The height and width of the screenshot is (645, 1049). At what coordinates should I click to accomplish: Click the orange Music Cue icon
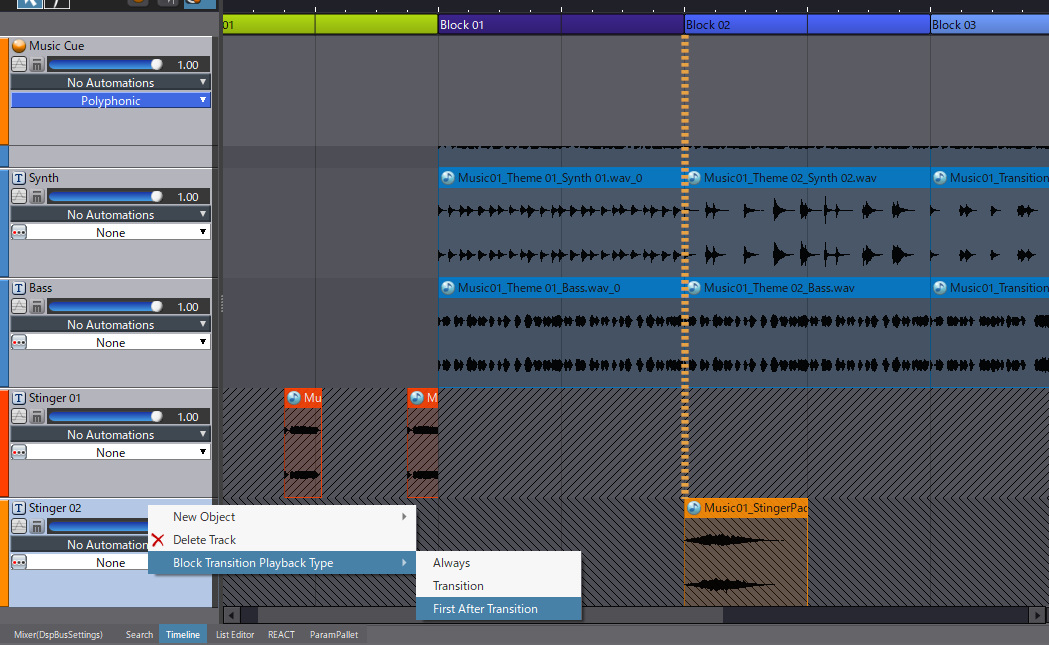[19, 45]
